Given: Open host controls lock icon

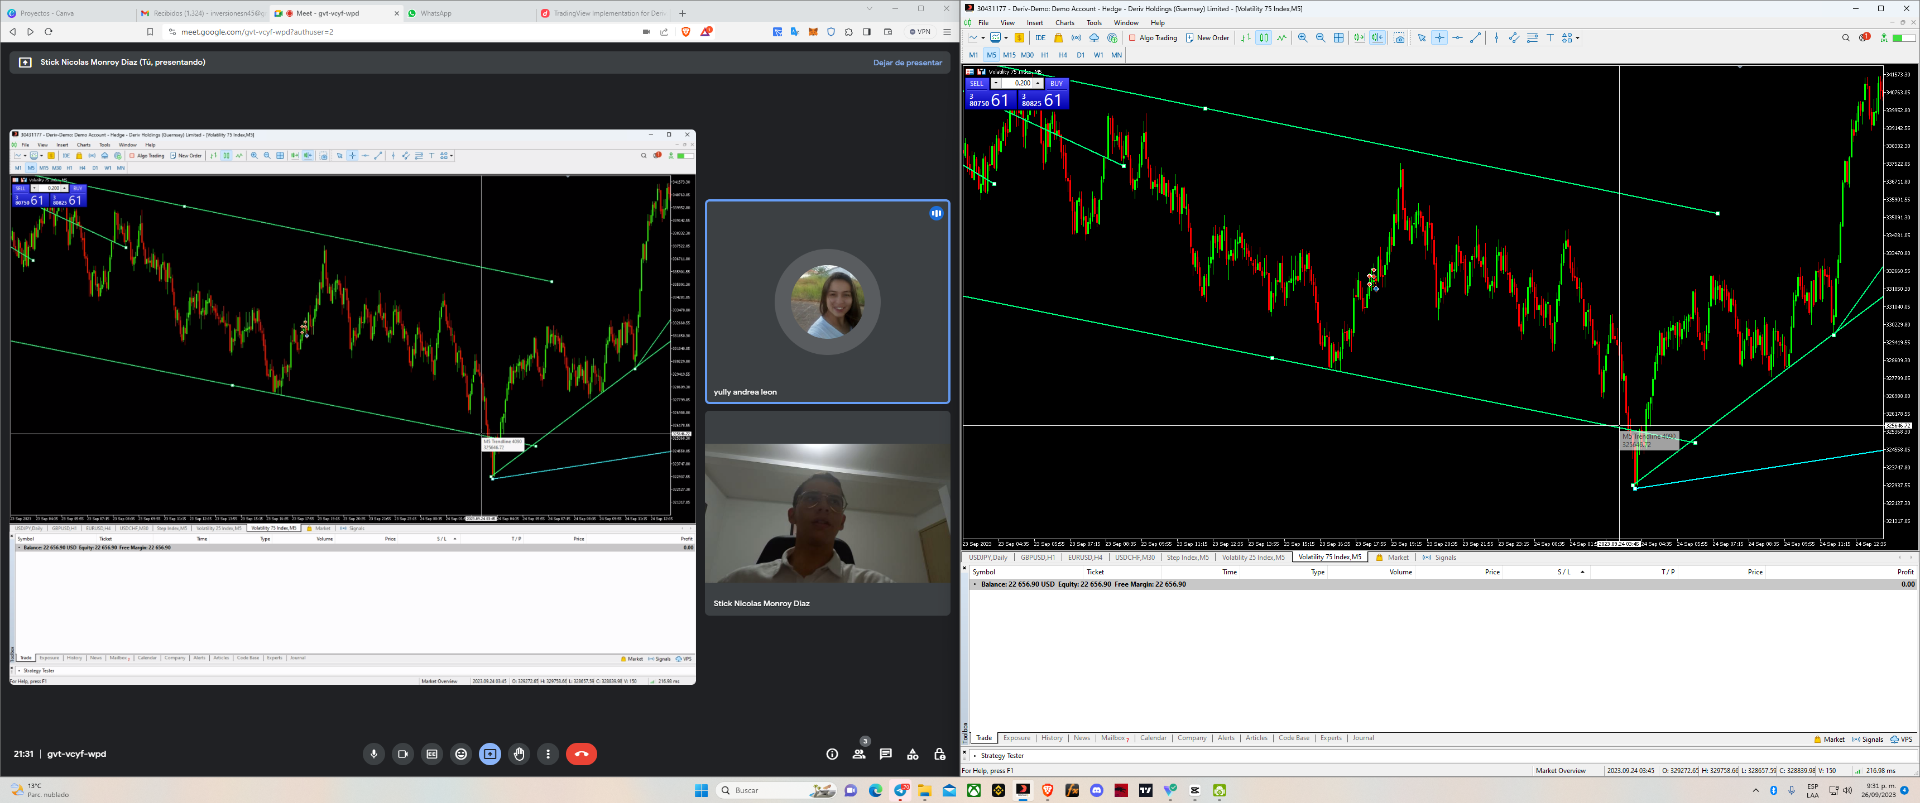Looking at the screenshot, I should (x=940, y=754).
